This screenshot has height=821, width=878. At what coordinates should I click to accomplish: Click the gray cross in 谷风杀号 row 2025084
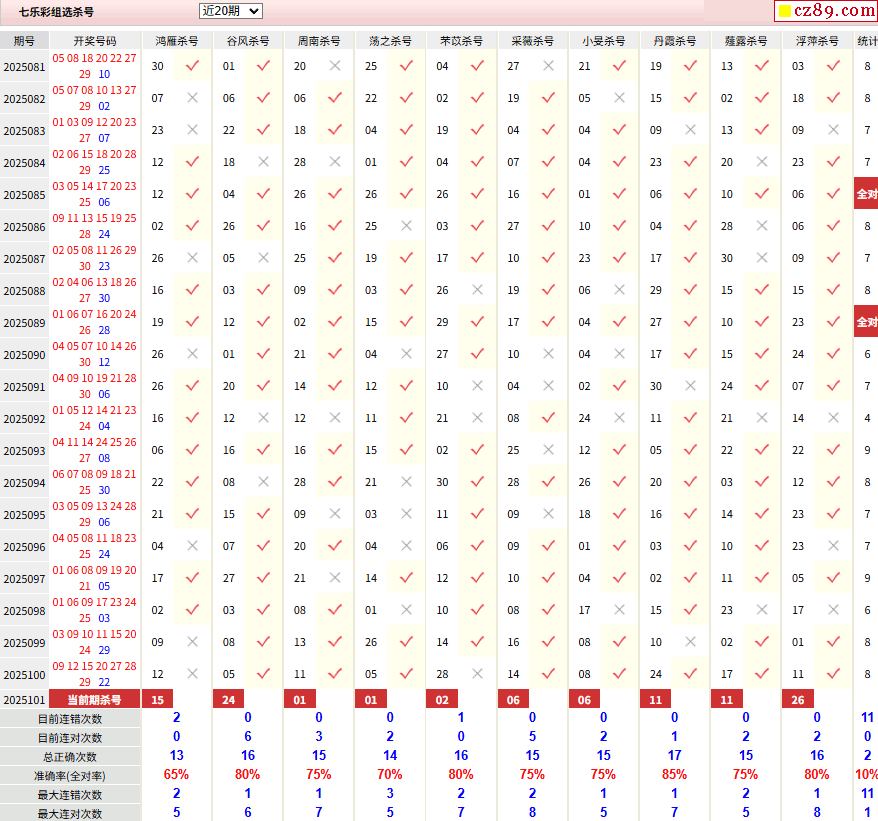click(x=264, y=161)
